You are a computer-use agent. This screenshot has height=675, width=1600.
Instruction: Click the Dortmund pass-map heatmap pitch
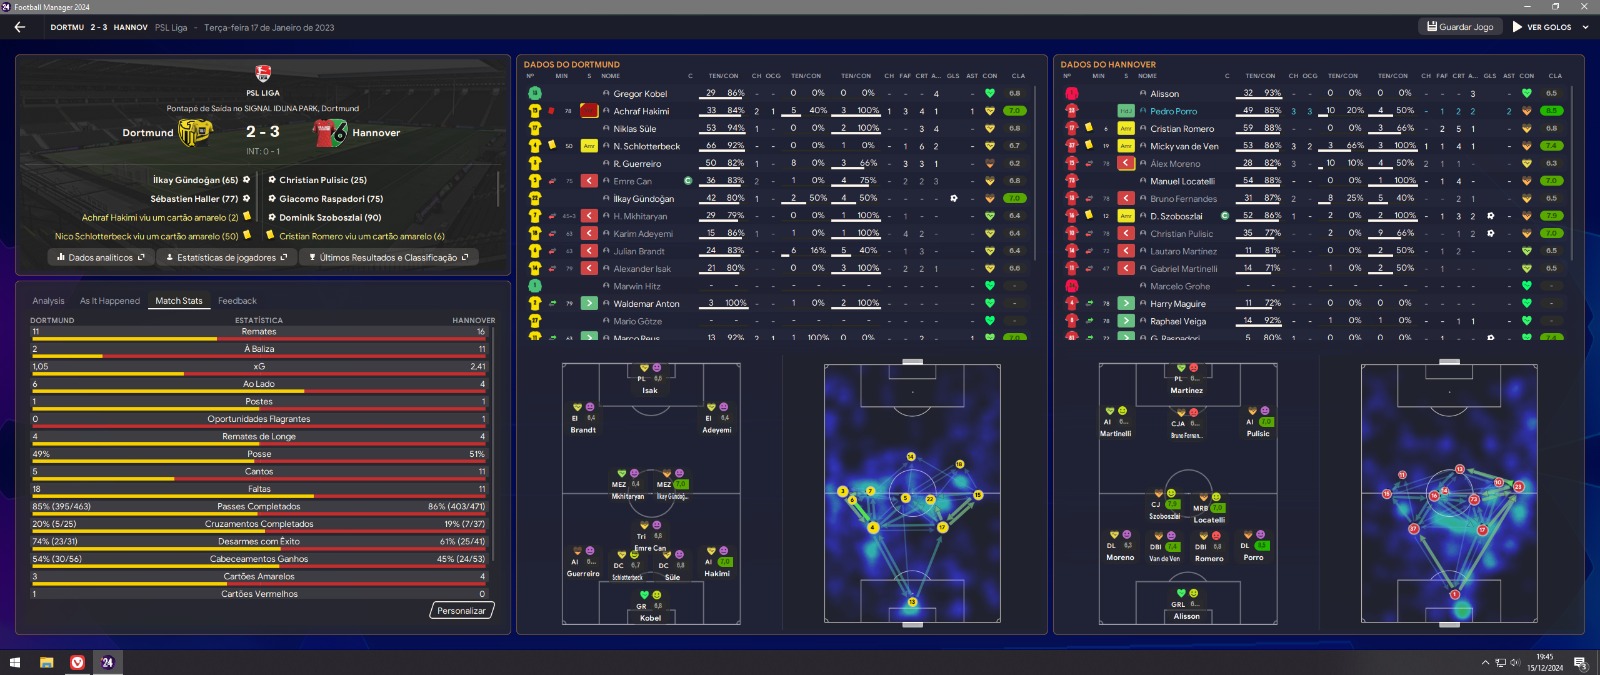click(x=912, y=493)
